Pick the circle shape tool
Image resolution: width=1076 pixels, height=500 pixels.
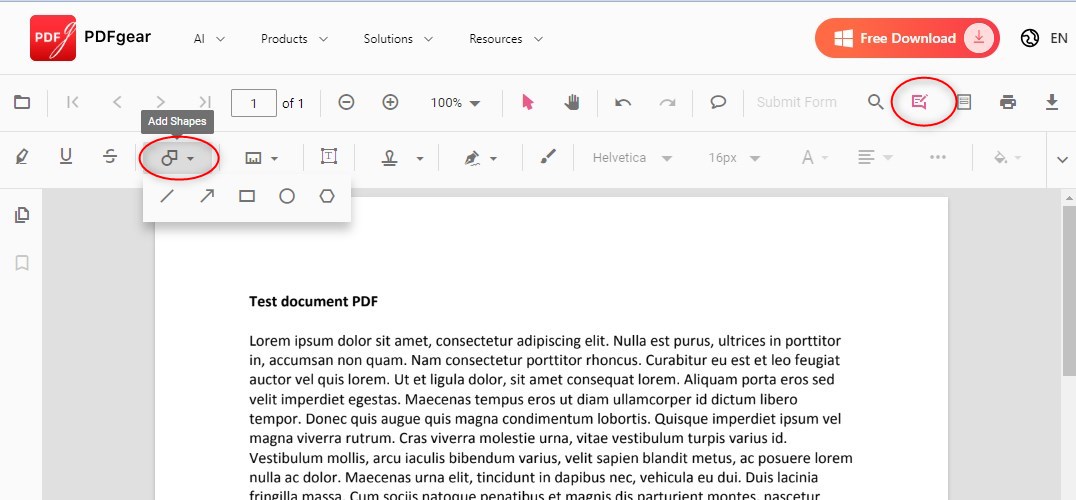click(287, 196)
